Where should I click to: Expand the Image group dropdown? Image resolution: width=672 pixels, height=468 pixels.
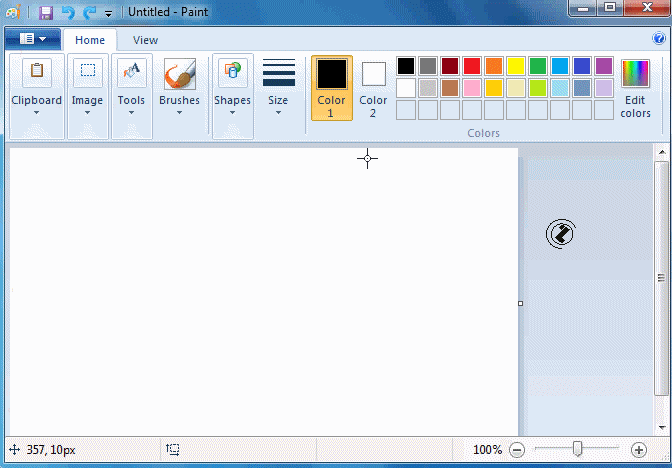[x=87, y=111]
